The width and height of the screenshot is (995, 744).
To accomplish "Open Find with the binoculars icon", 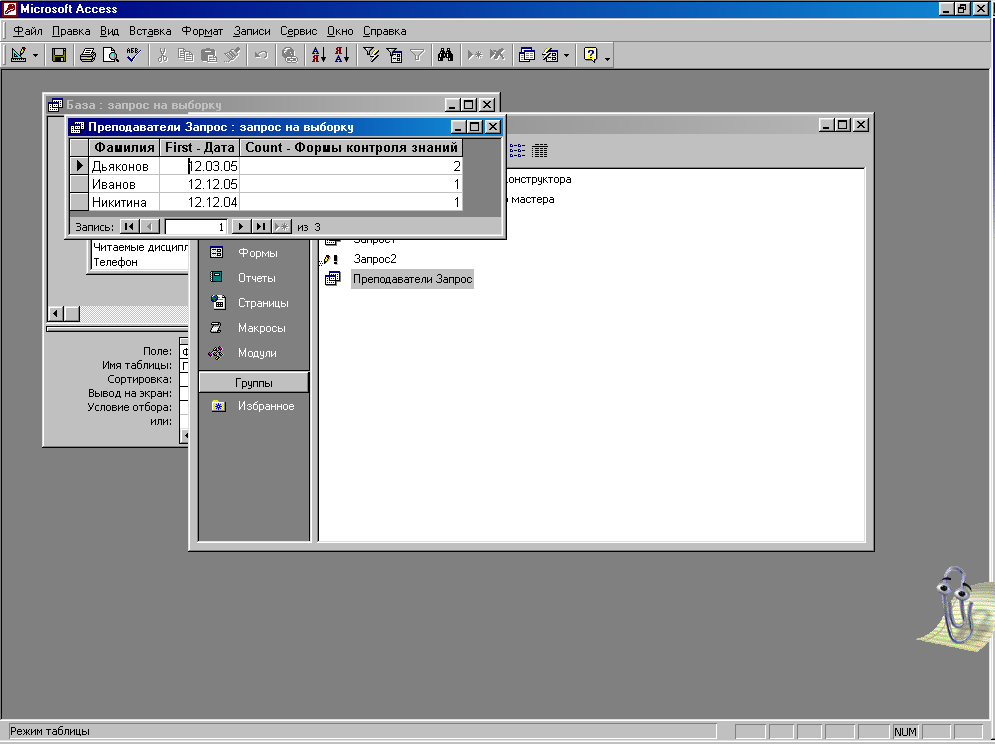I will (x=445, y=55).
